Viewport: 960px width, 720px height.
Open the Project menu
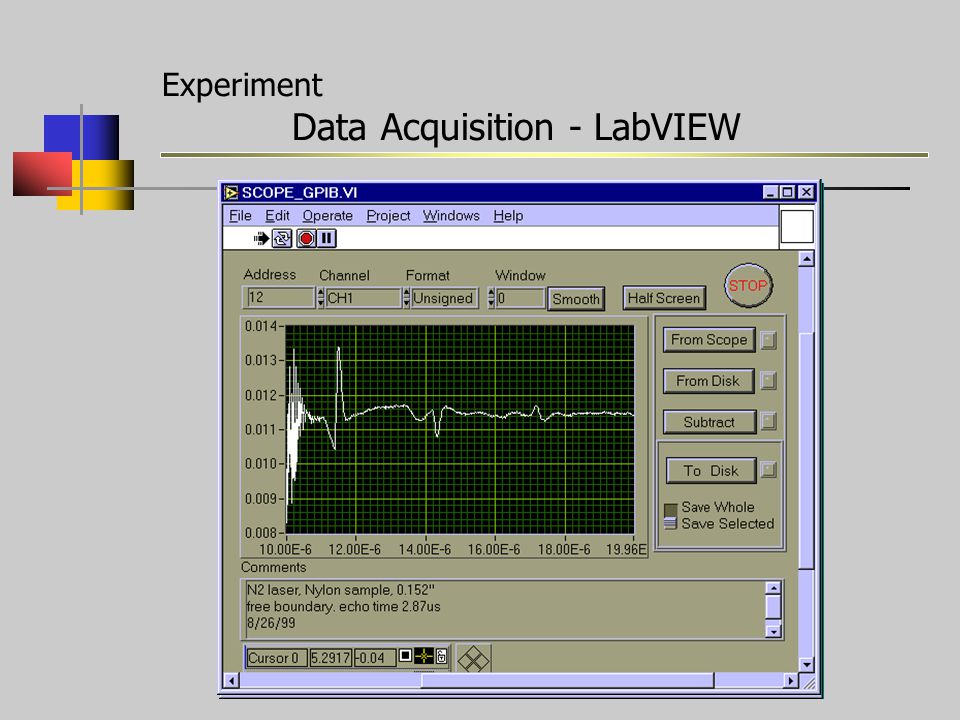[x=388, y=216]
